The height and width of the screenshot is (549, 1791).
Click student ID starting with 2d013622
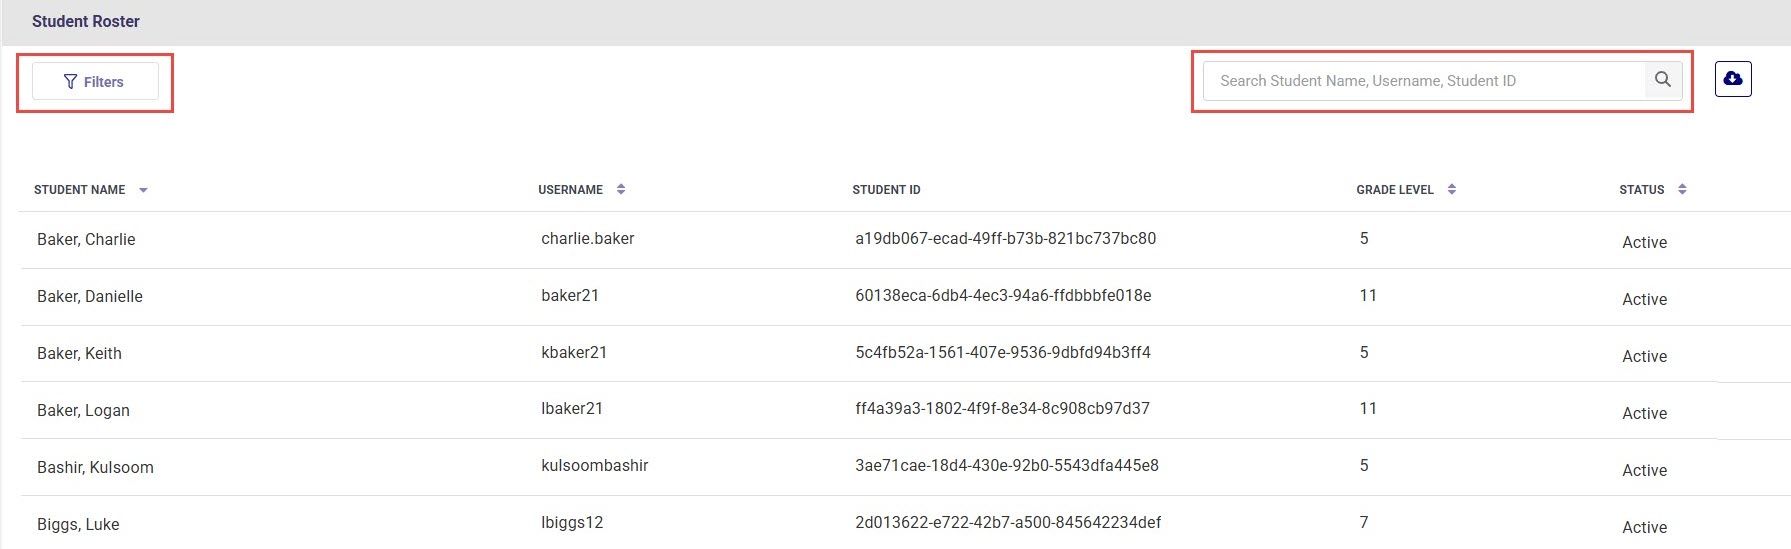(1008, 523)
